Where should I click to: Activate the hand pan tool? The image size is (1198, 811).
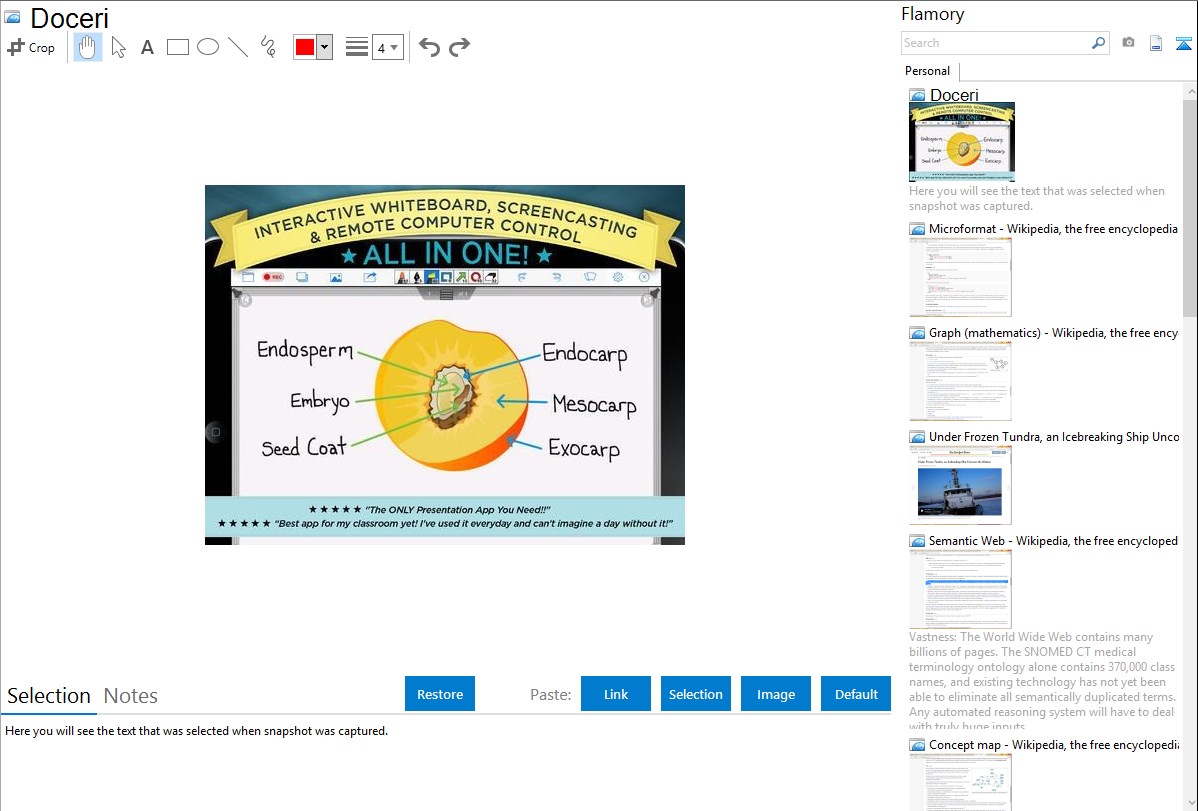[87, 47]
